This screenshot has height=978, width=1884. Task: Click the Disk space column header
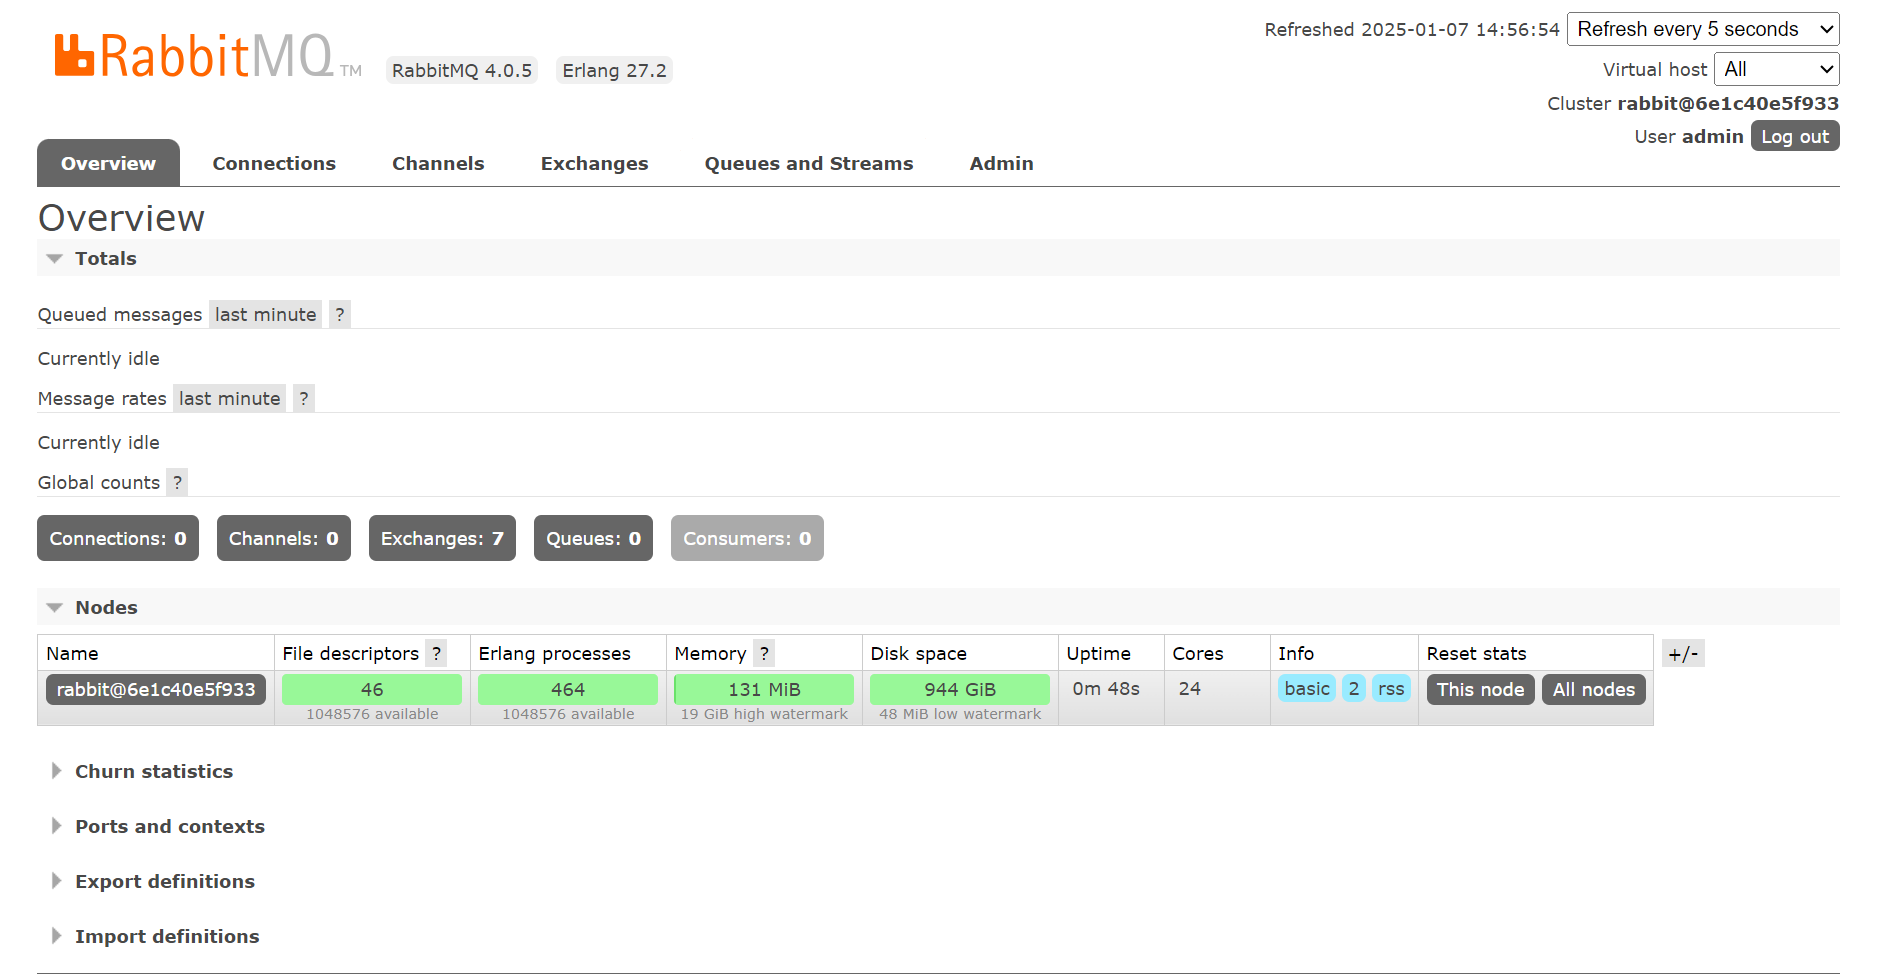(x=918, y=653)
